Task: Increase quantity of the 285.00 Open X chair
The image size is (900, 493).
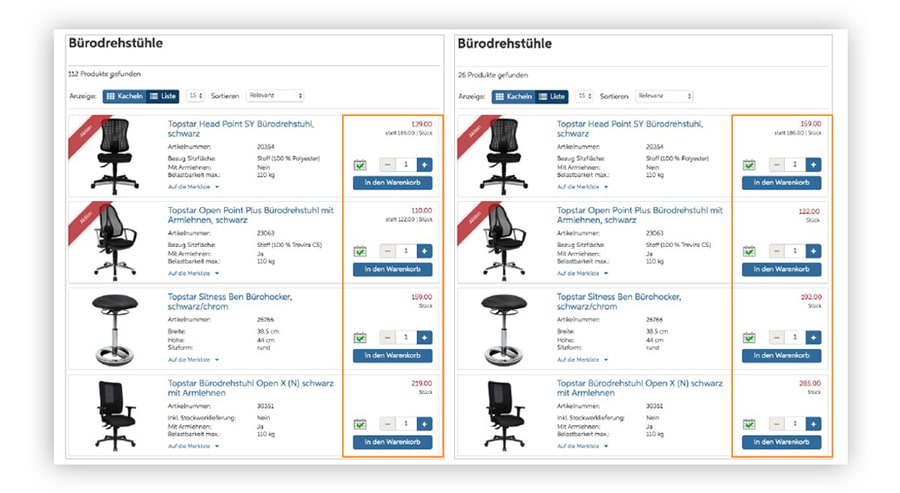Action: point(813,424)
